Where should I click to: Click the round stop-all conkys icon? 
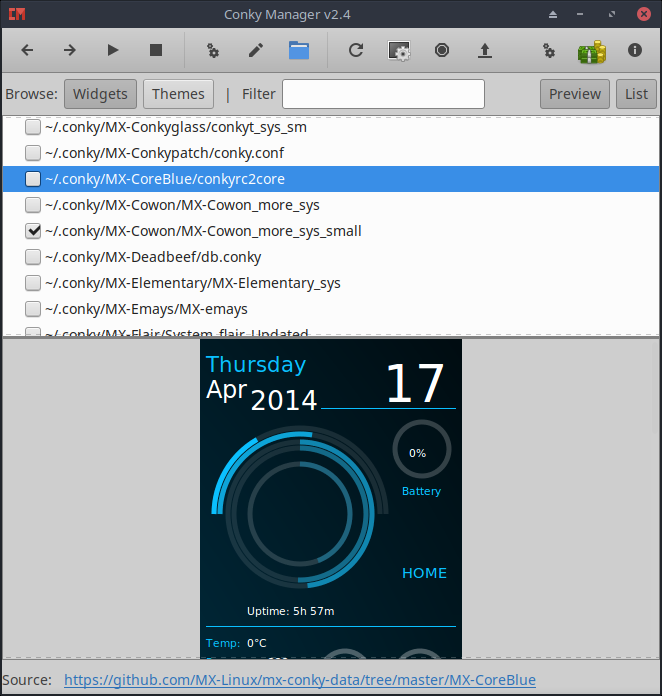(x=442, y=50)
